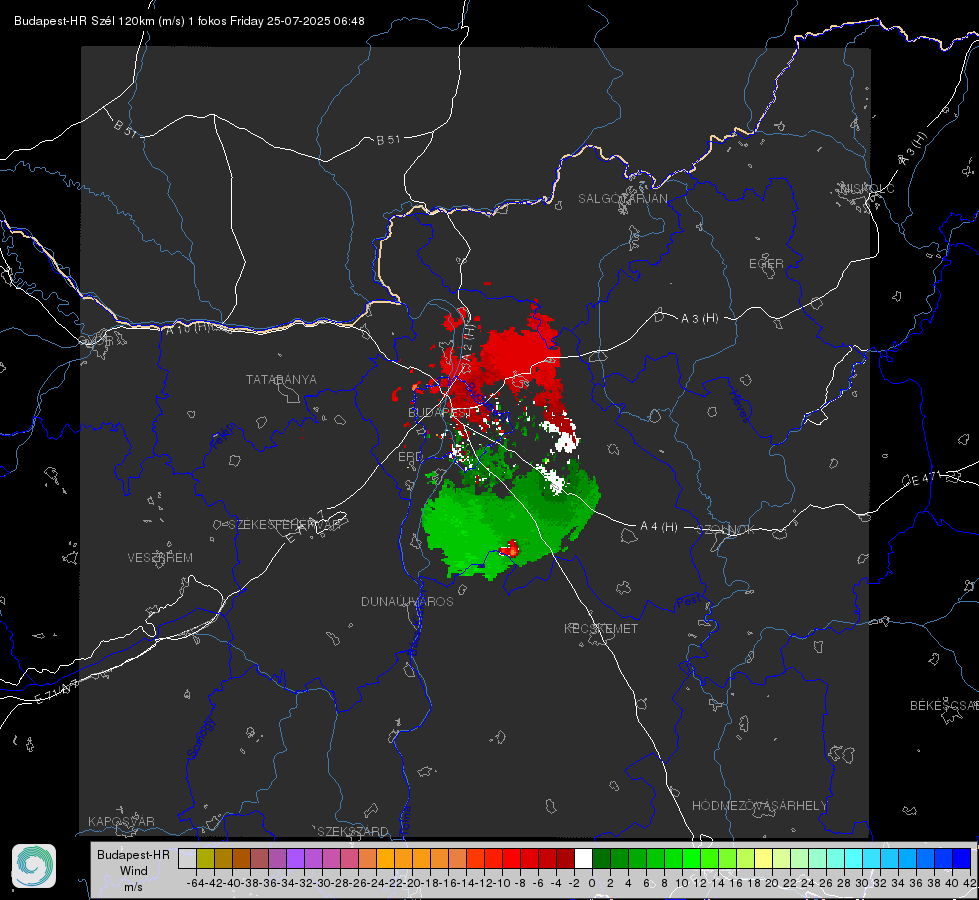Click the EGER city label
Screen dimensions: 979x900
click(x=766, y=264)
